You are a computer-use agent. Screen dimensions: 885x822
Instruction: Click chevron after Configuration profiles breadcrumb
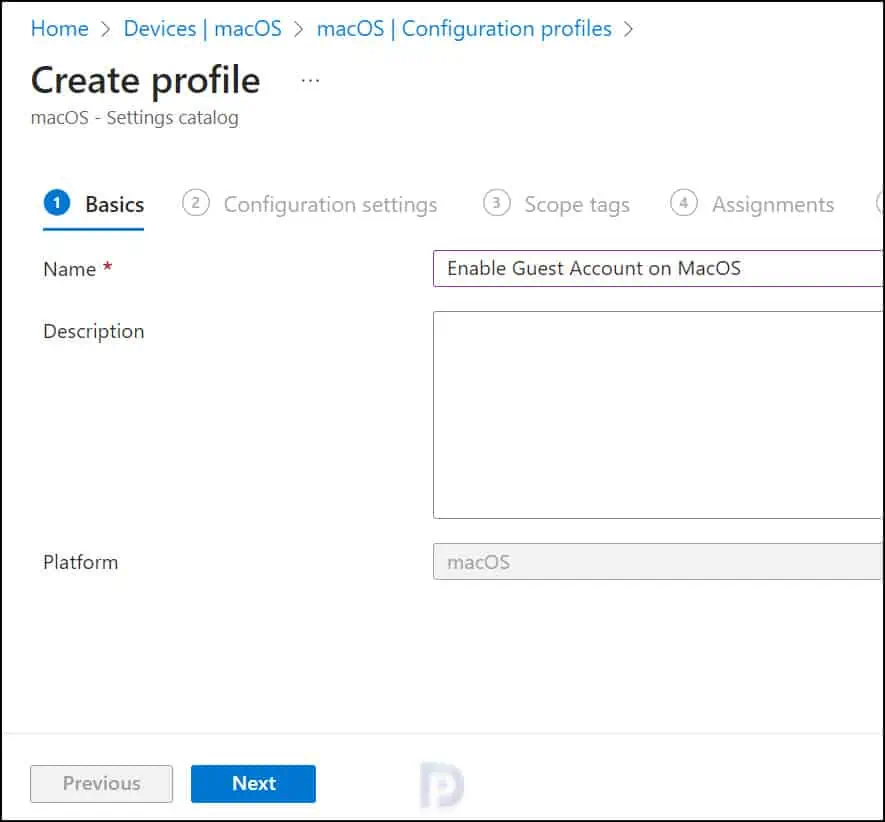pos(628,29)
